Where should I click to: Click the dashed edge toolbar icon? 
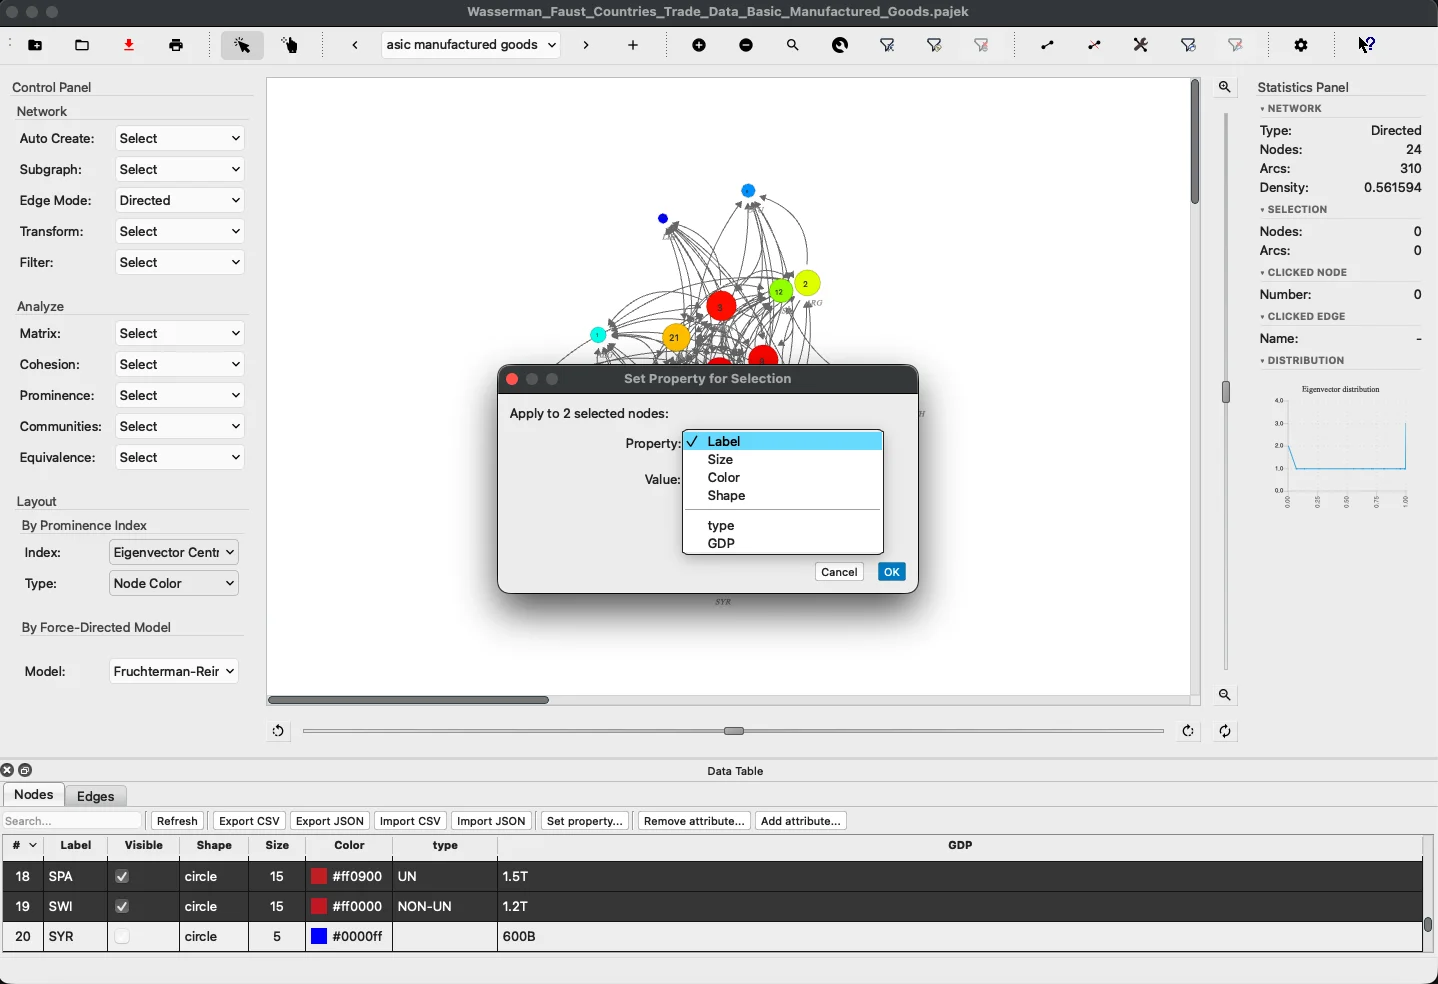pyautogui.click(x=1096, y=46)
